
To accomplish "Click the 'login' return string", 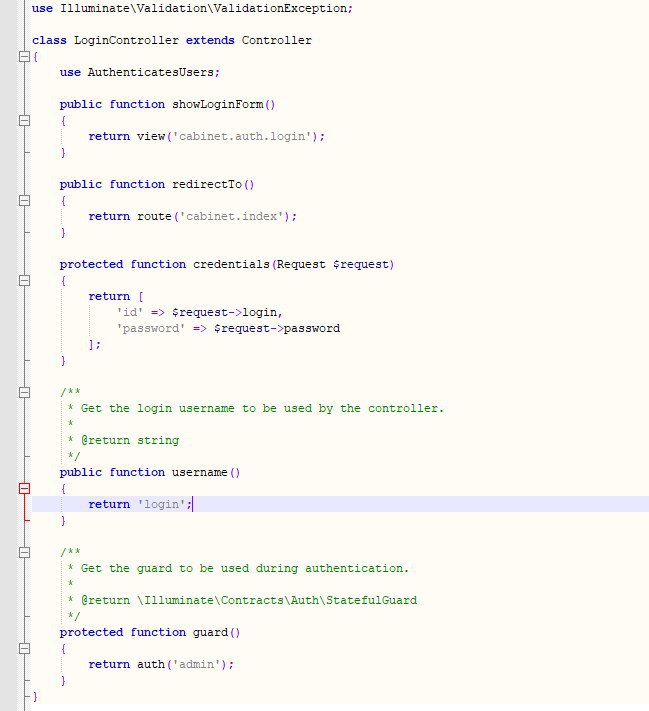I will 161,504.
